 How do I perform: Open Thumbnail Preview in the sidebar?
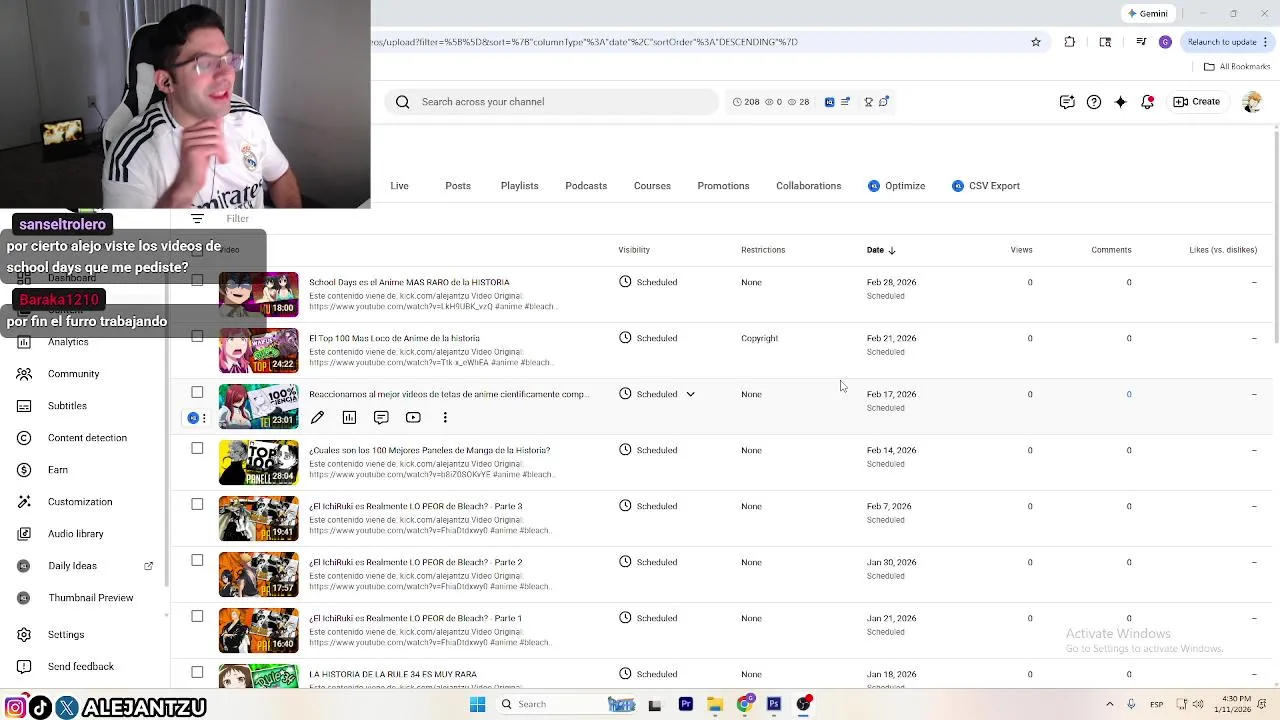(90, 598)
